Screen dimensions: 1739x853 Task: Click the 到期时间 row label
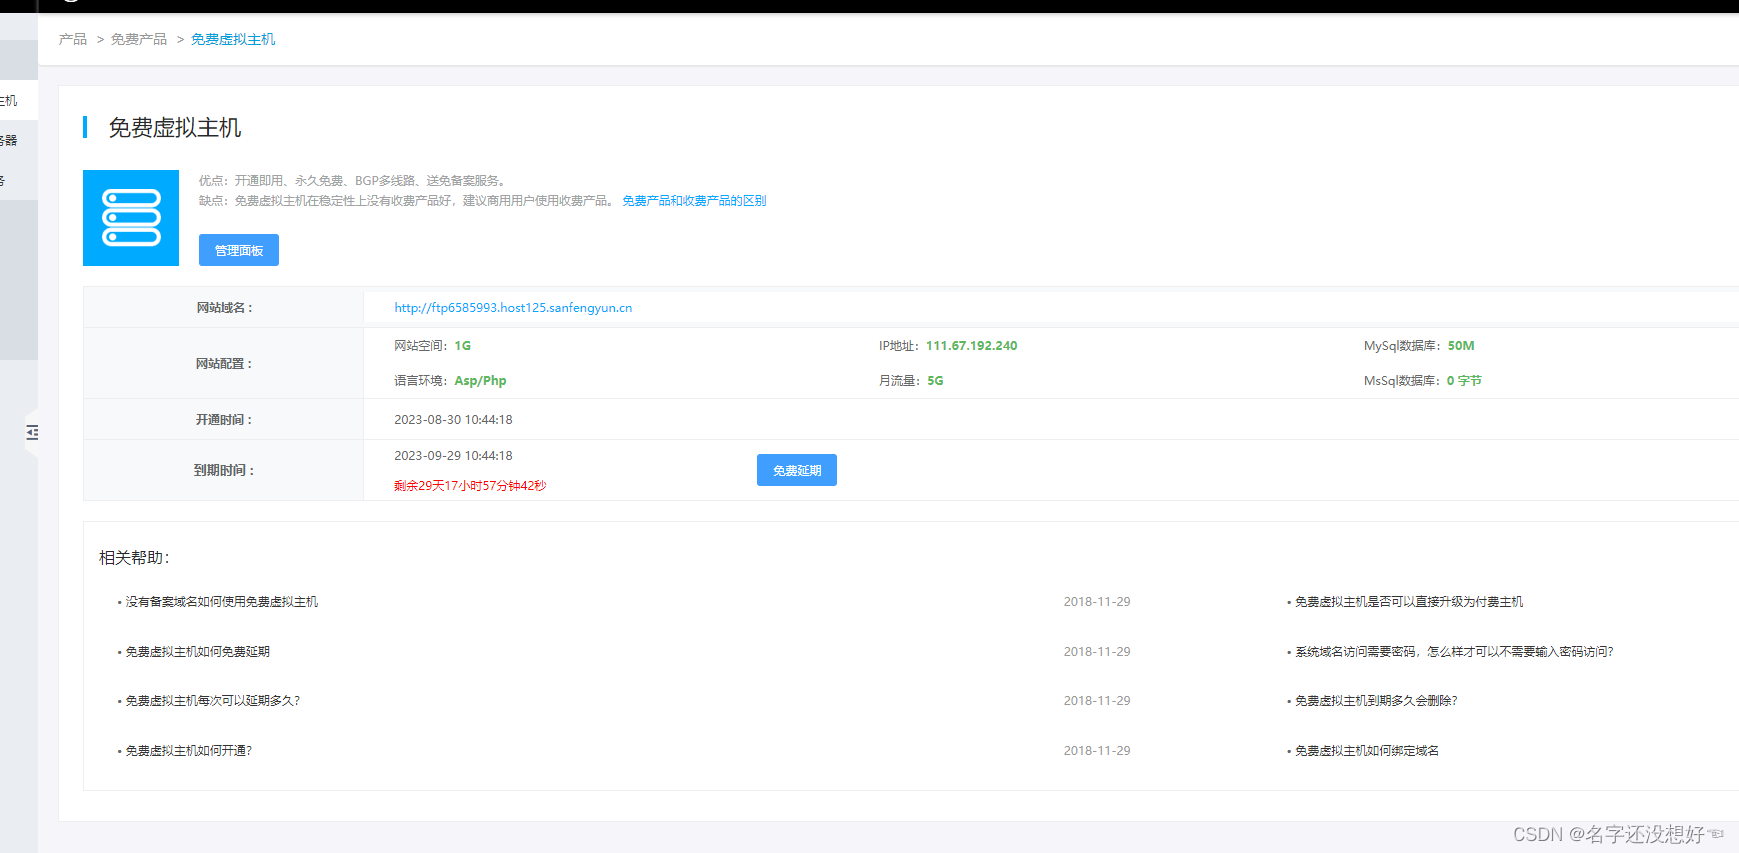[224, 470]
